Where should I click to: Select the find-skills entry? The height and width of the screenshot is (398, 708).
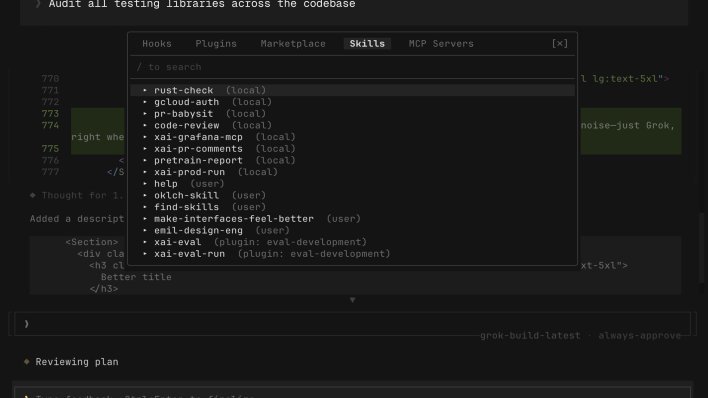tap(352, 207)
